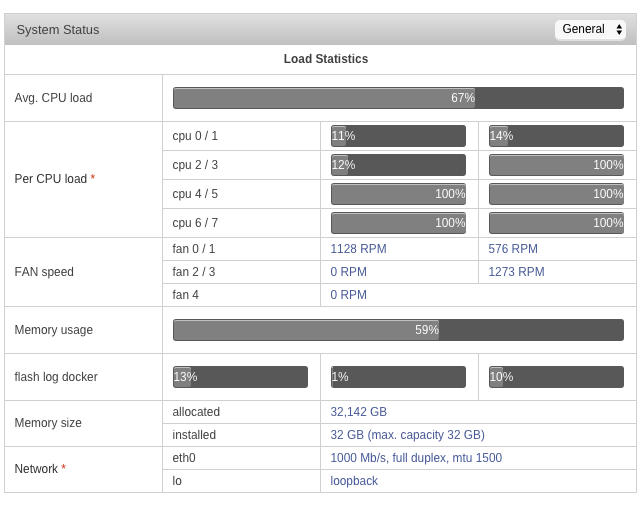Click the docker usage bar showing 10%
The width and height of the screenshot is (644, 506).
point(556,377)
